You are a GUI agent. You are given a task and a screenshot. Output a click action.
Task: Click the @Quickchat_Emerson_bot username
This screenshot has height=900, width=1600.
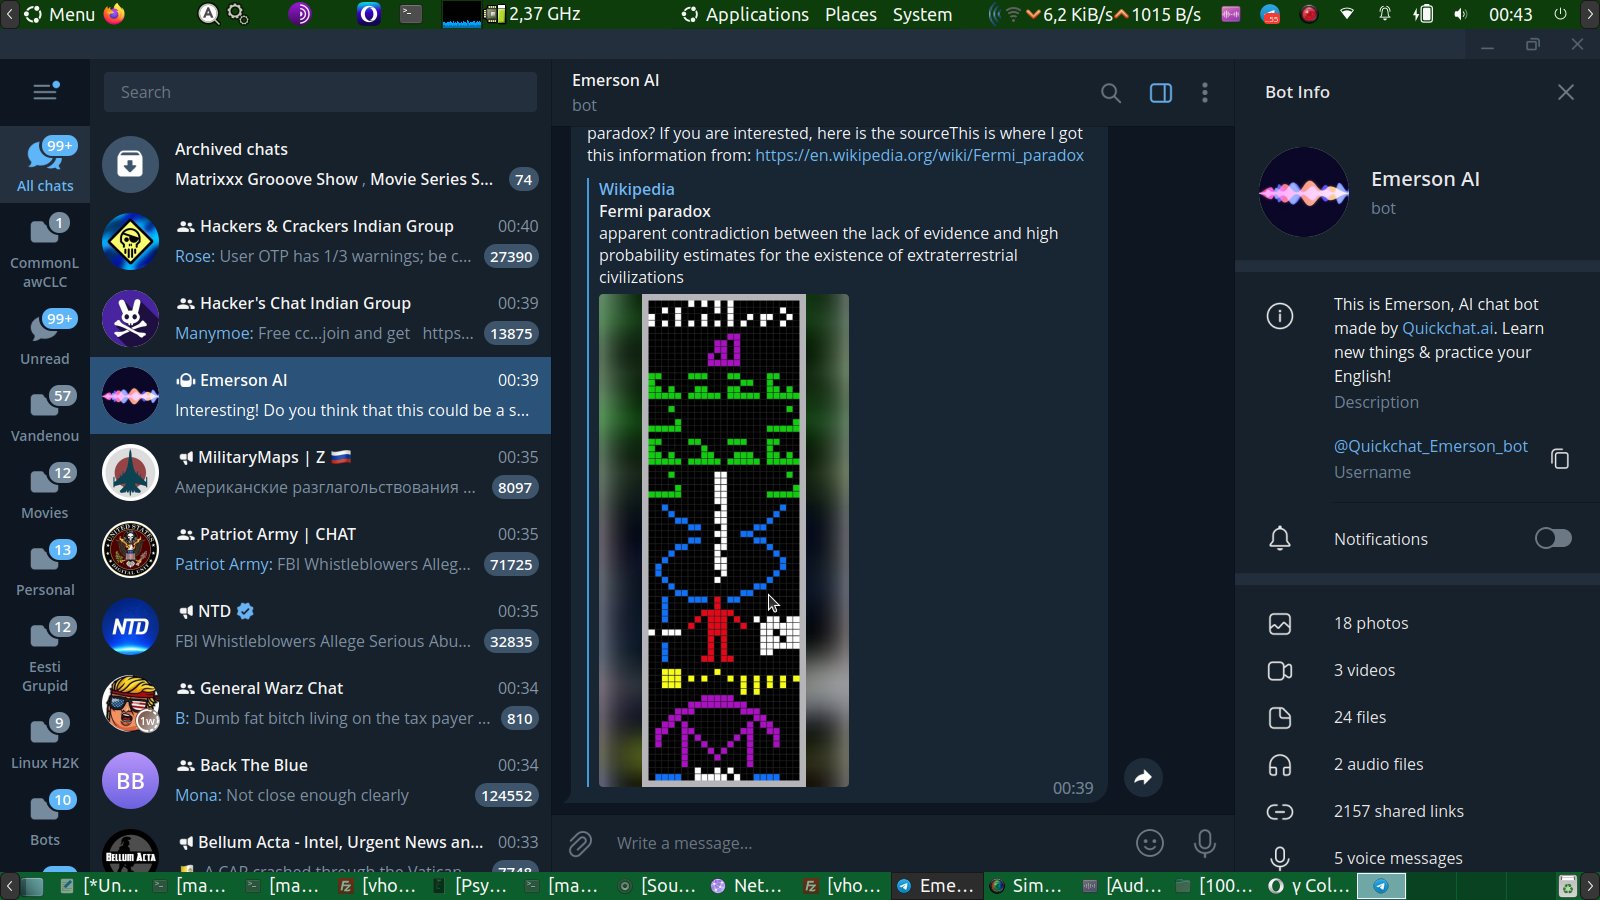(x=1431, y=446)
